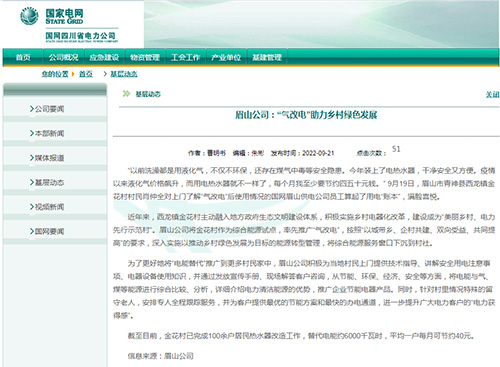
Task: Select 基层动态 in the sidebar
Action: click(x=49, y=182)
